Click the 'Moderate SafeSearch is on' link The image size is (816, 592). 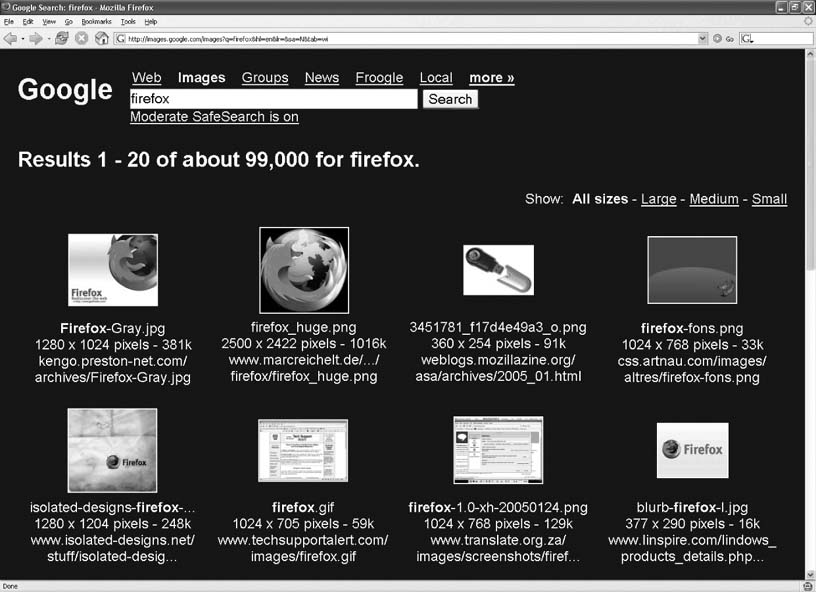click(x=214, y=117)
